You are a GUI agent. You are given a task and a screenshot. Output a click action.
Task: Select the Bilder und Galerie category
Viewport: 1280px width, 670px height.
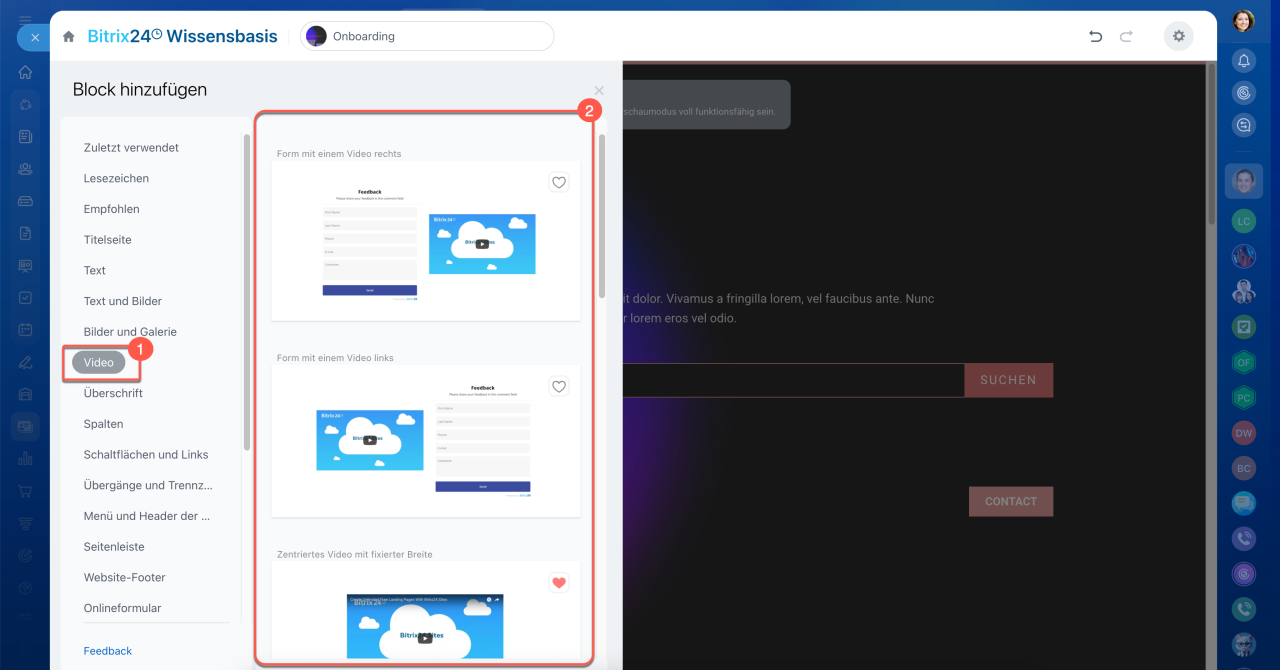coord(130,332)
